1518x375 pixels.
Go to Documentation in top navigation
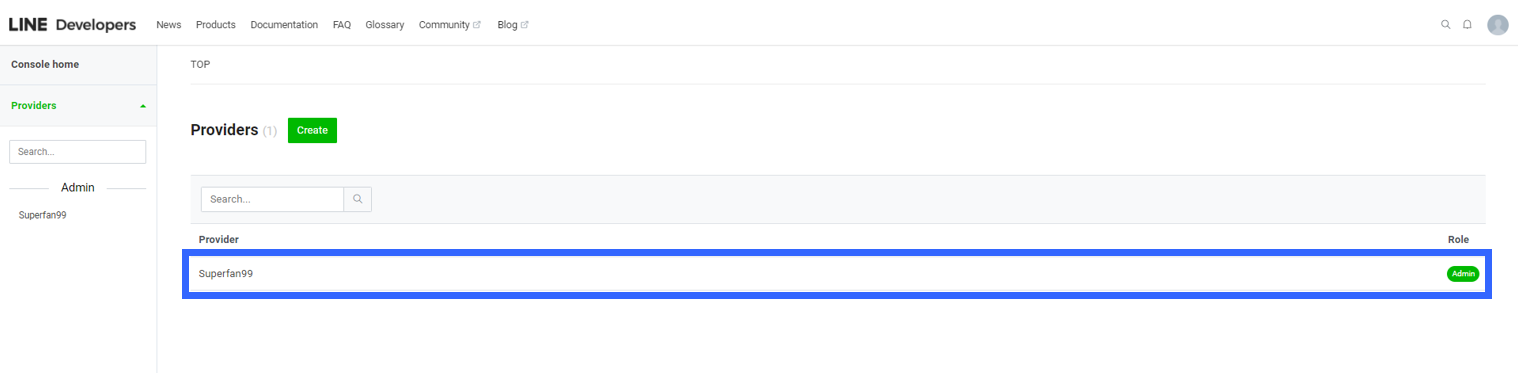284,25
